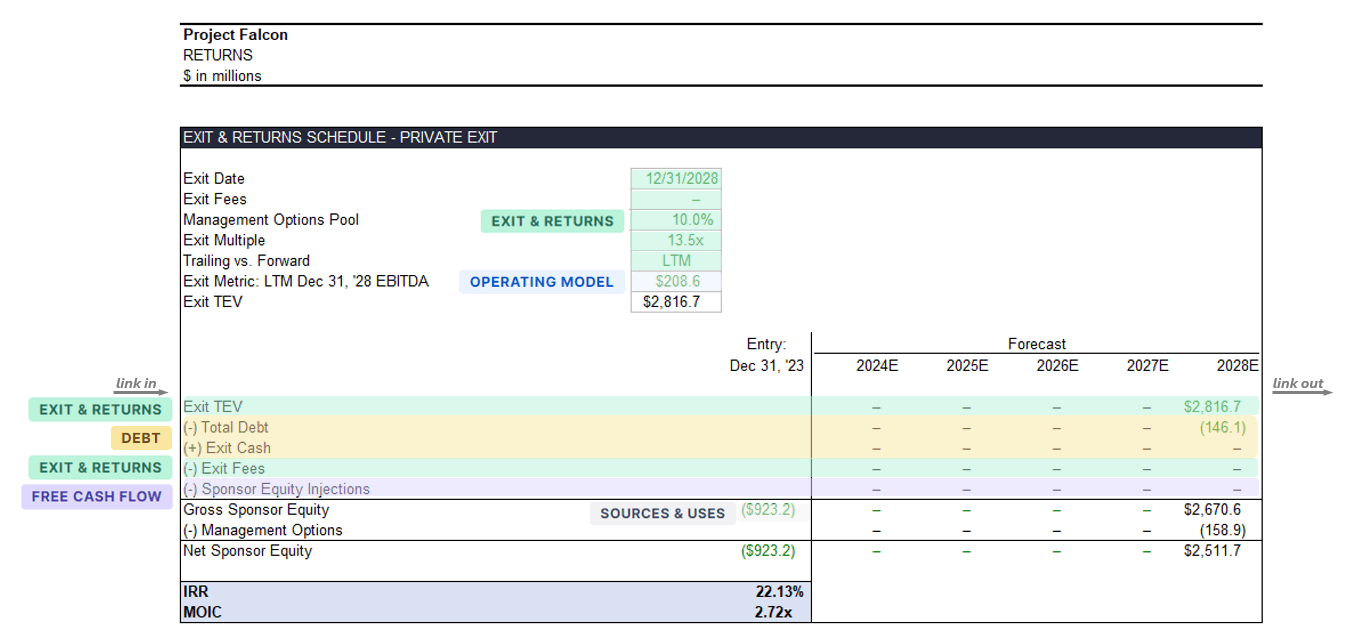Click the purple FREE CASH FLOW tag
The image size is (1349, 641).
point(96,496)
